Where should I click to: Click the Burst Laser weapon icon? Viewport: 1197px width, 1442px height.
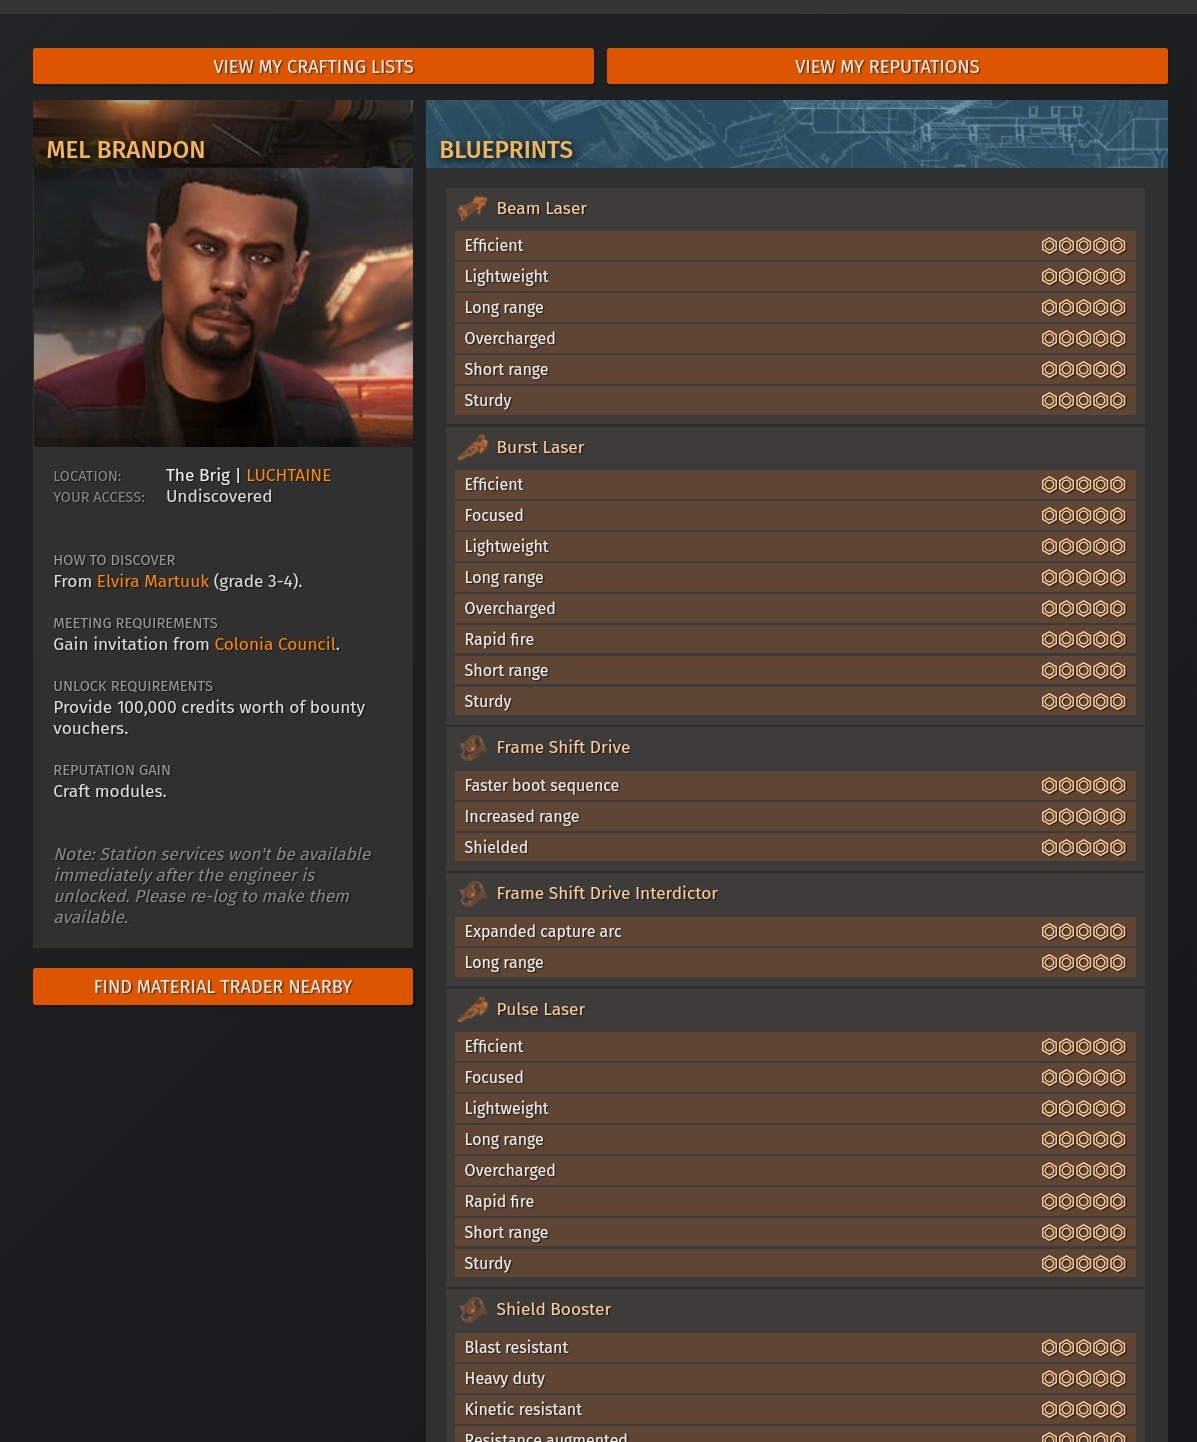tap(472, 447)
